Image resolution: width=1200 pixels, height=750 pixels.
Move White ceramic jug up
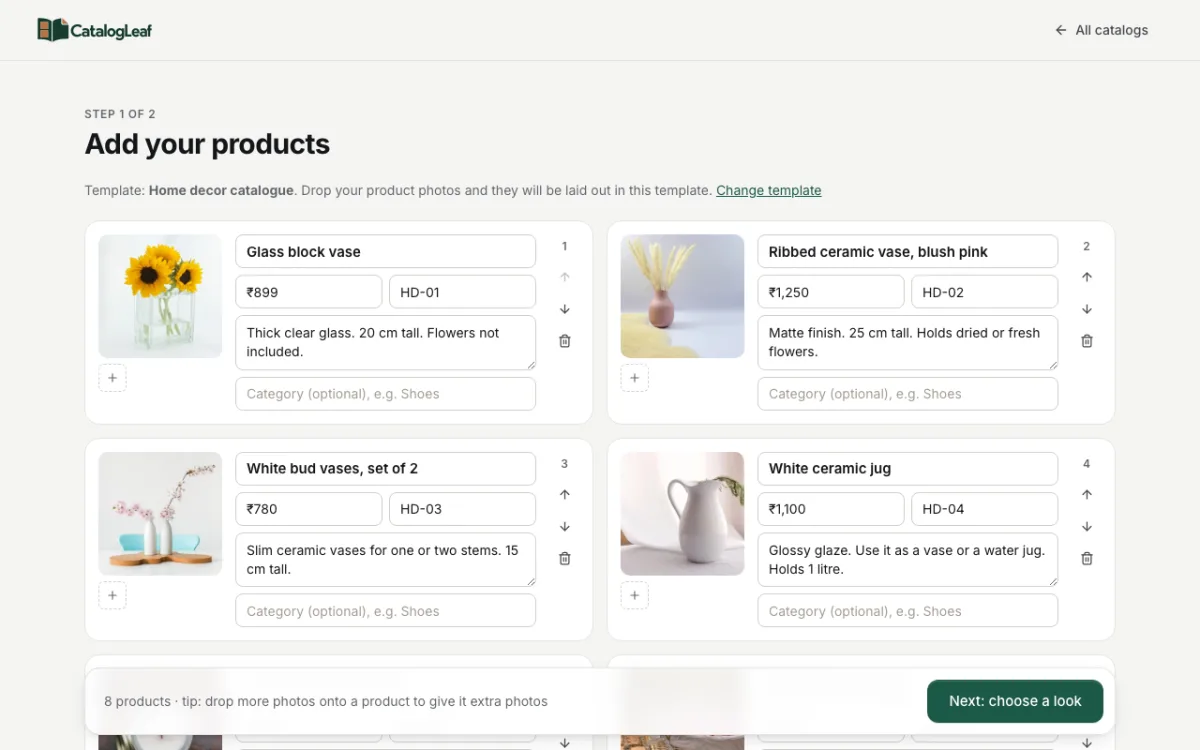tap(1087, 495)
